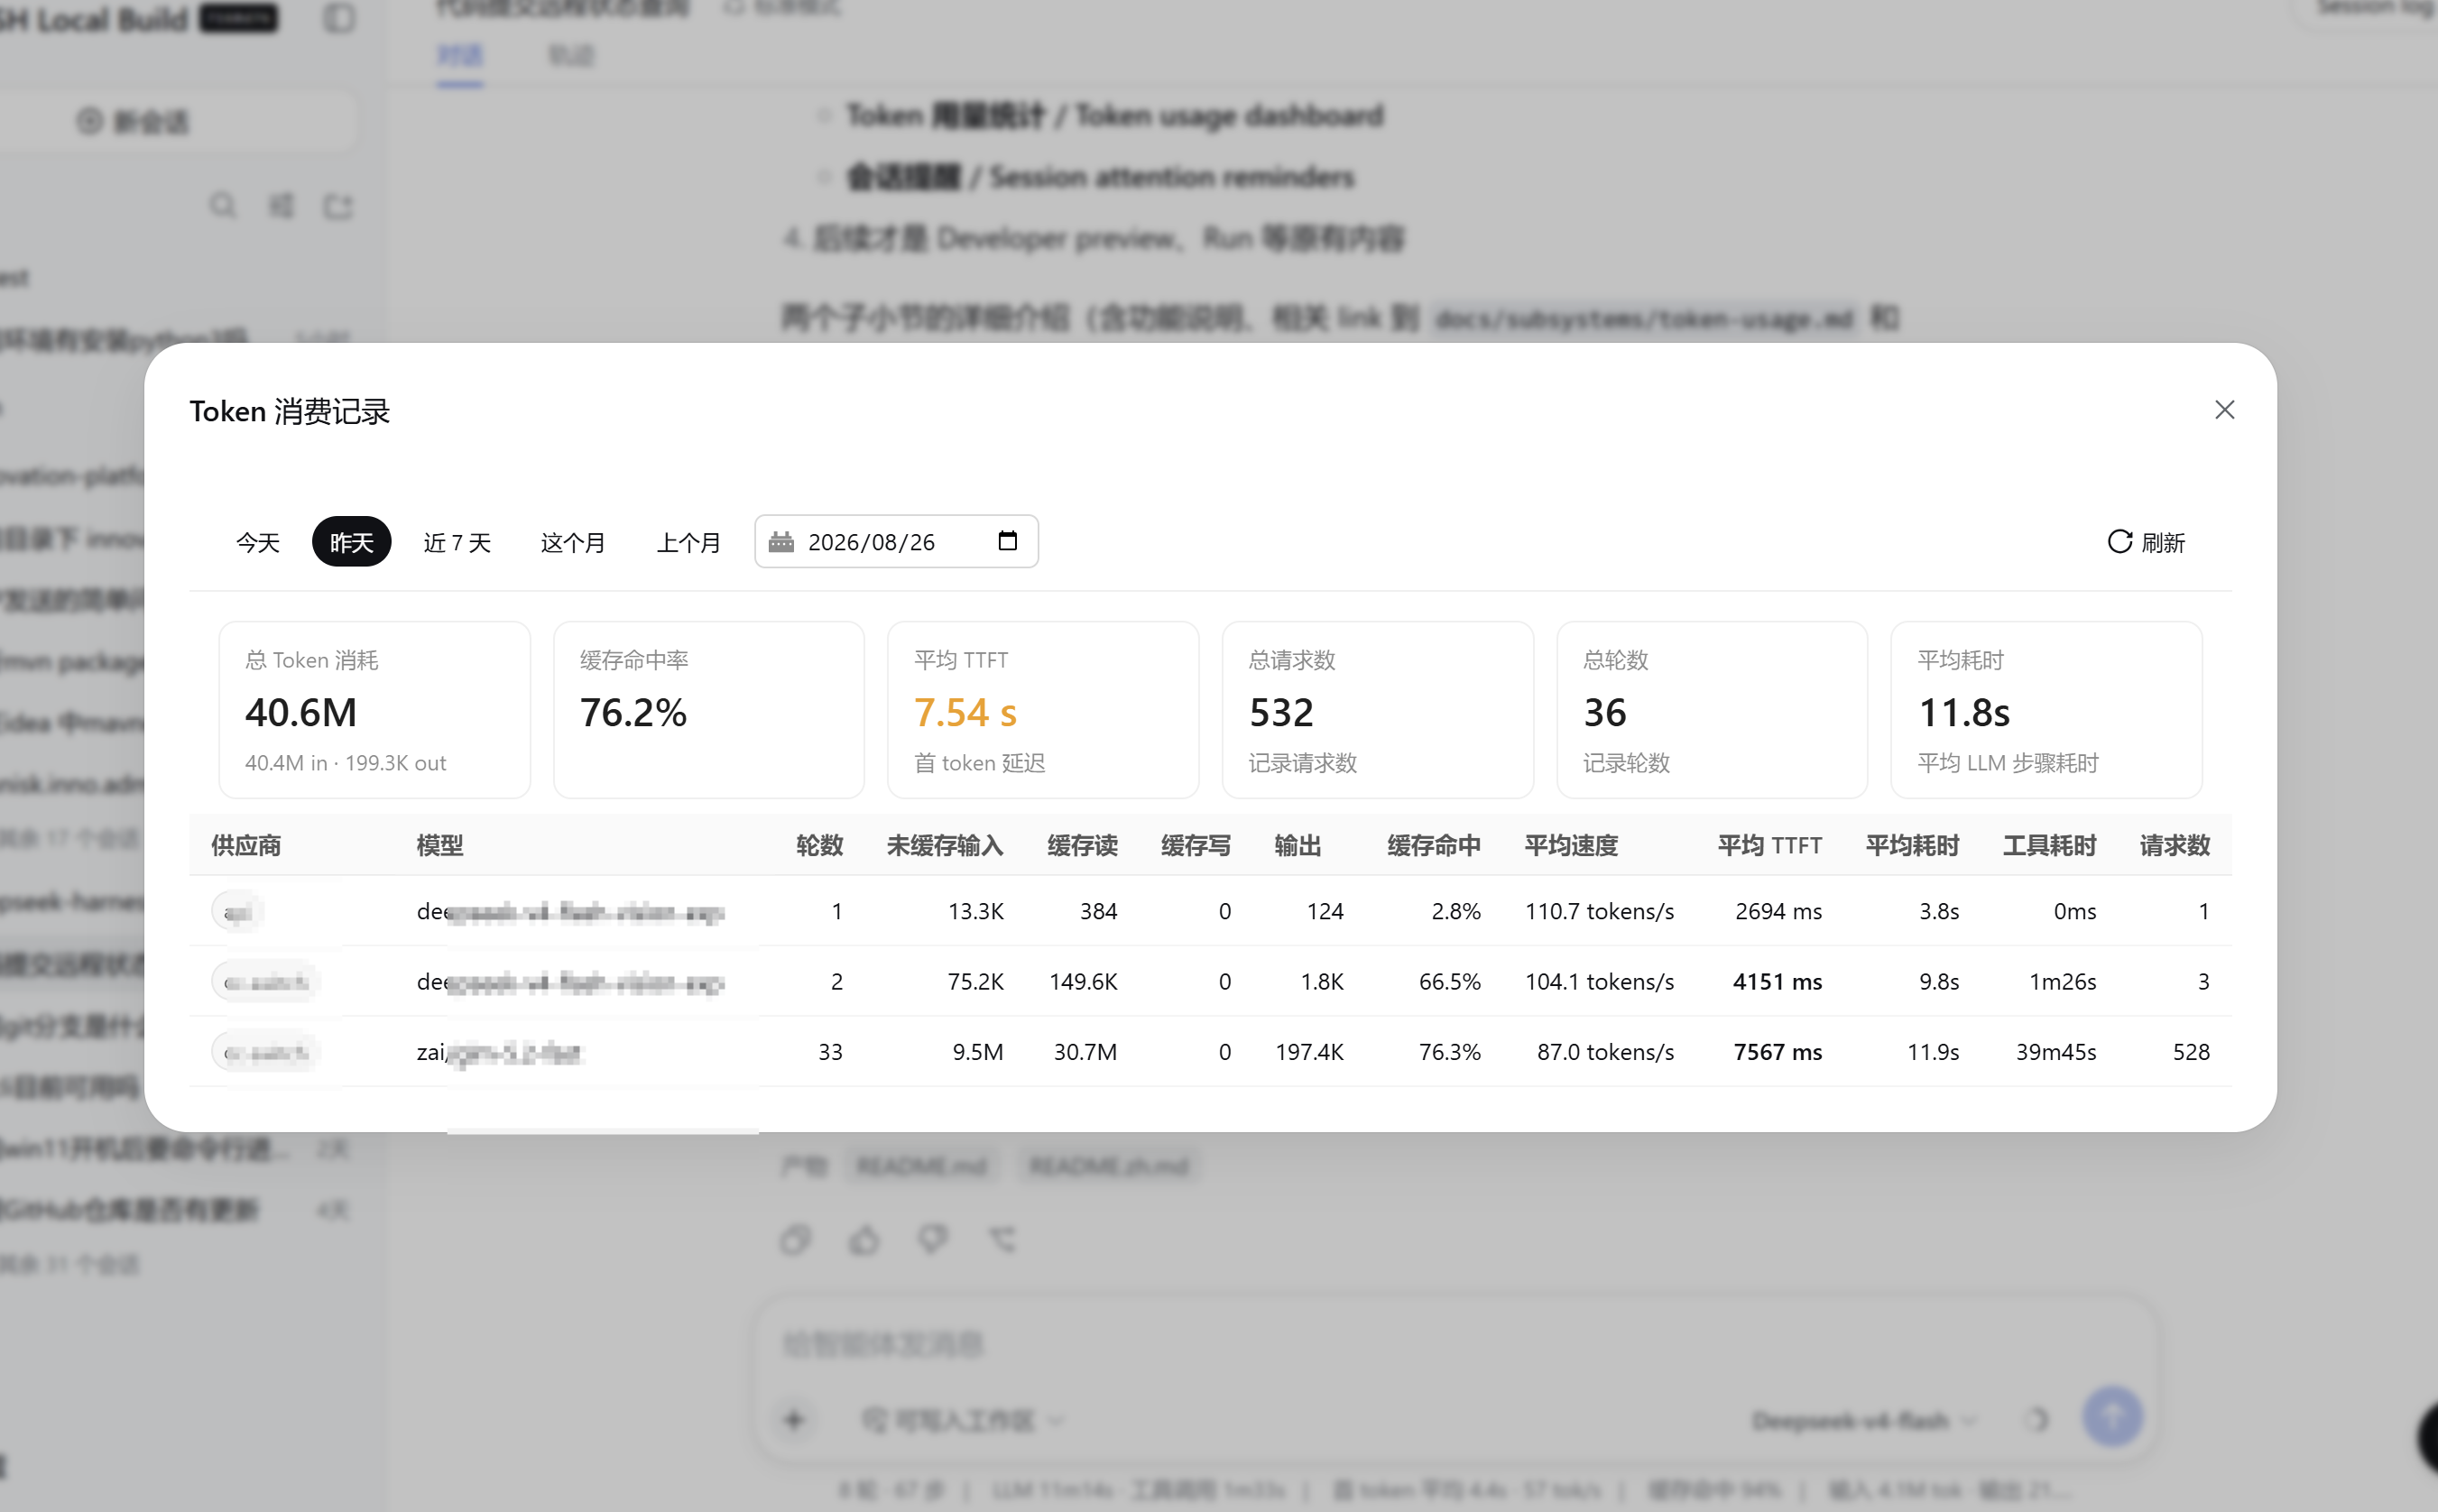Open the Deepseek-v4-flash model dropdown in background
Viewport: 2438px width, 1512px height.
[x=1863, y=1421]
